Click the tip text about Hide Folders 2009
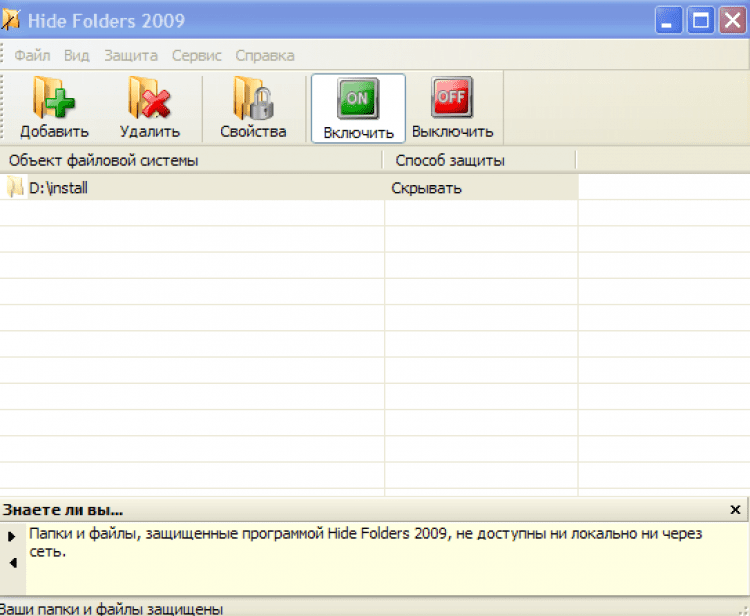Image resolution: width=750 pixels, height=616 pixels. tap(365, 542)
